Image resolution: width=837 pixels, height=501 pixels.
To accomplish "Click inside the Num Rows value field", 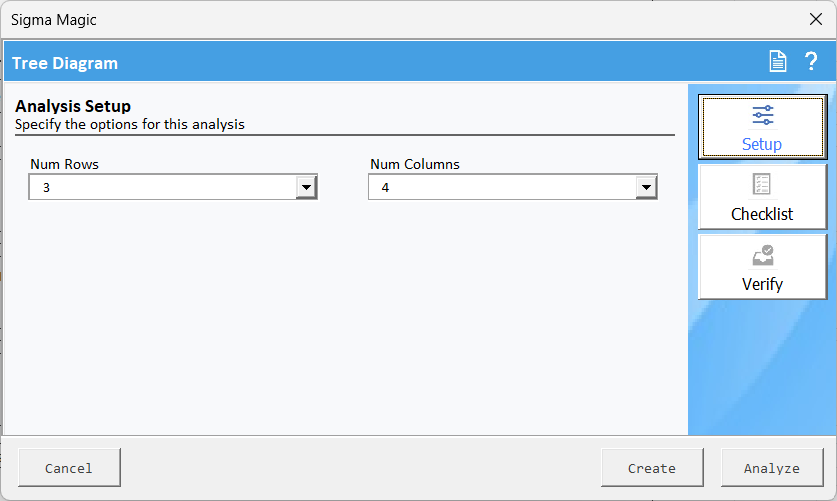I will (163, 187).
